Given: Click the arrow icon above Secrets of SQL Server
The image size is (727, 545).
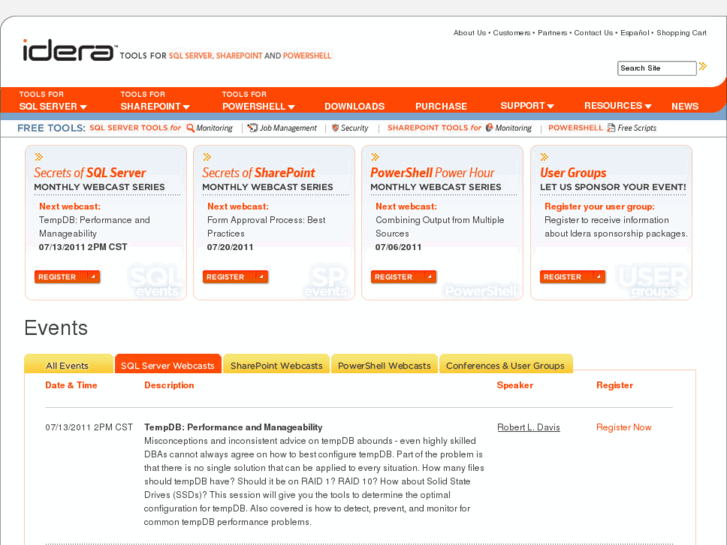Looking at the screenshot, I should (39, 157).
